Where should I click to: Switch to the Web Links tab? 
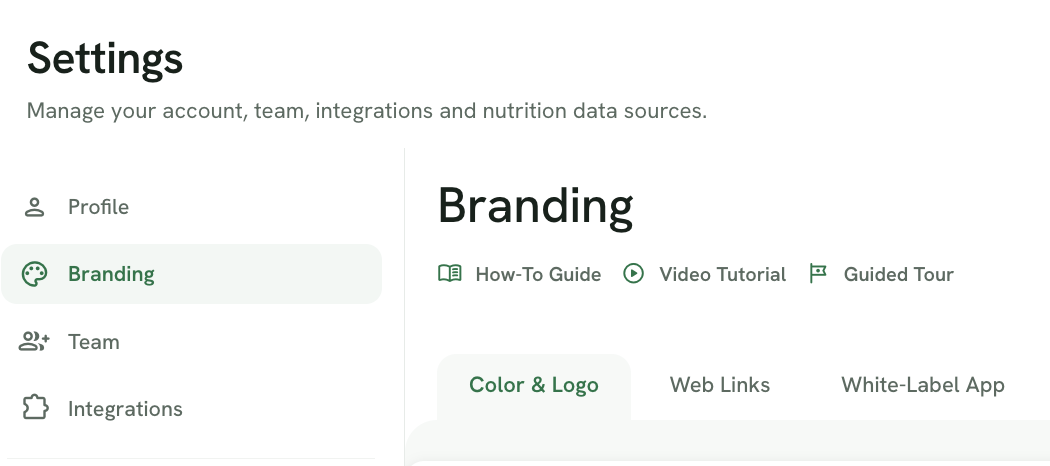(720, 386)
